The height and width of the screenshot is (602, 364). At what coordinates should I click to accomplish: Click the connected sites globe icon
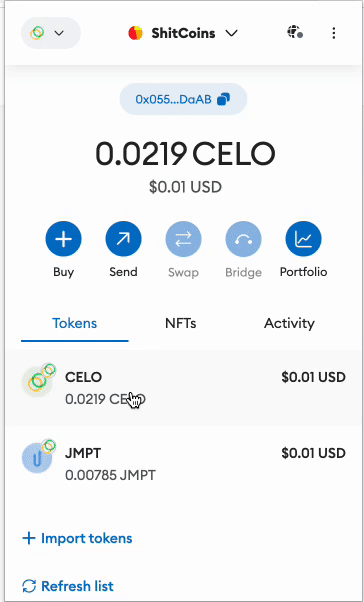point(295,32)
